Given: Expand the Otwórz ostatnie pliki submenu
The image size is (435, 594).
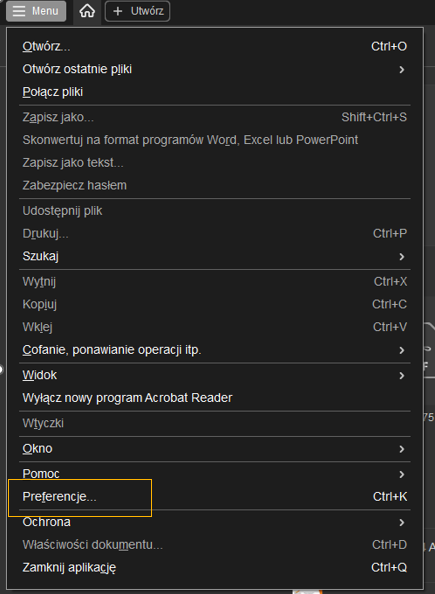Looking at the screenshot, I should click(x=215, y=69).
